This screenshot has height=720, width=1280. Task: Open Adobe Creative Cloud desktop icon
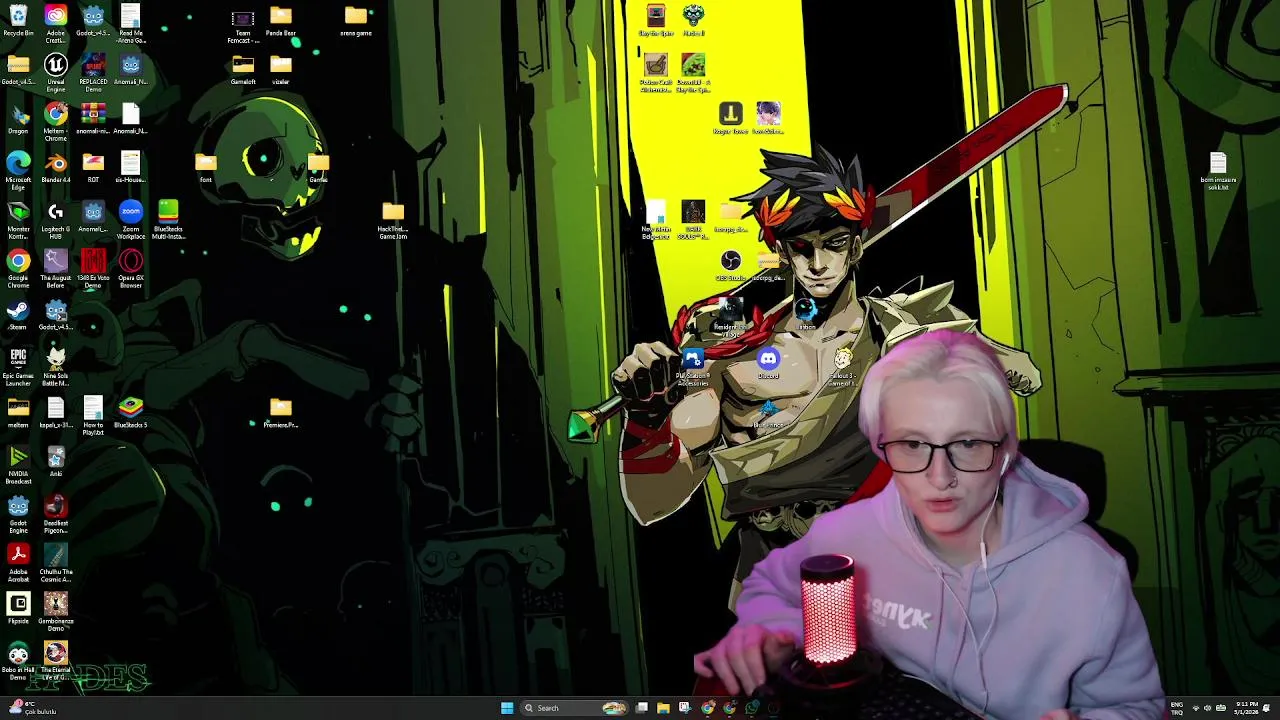click(56, 22)
